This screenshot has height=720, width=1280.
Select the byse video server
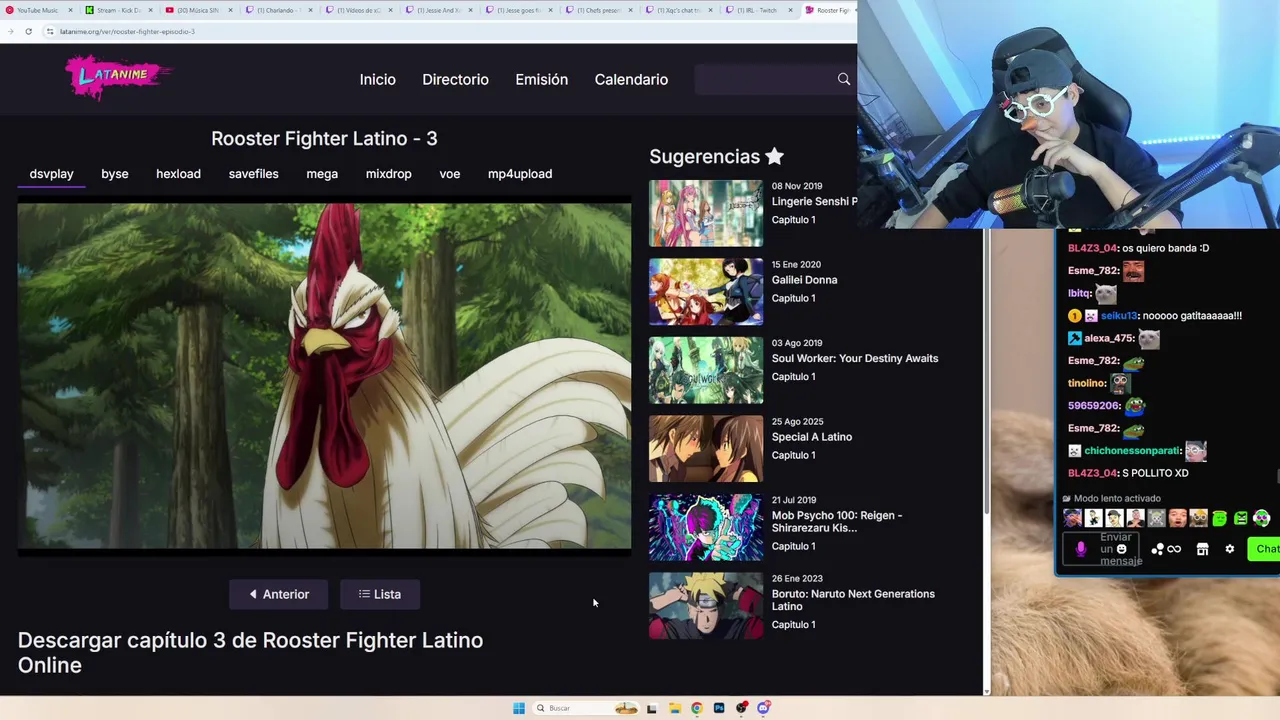(115, 174)
